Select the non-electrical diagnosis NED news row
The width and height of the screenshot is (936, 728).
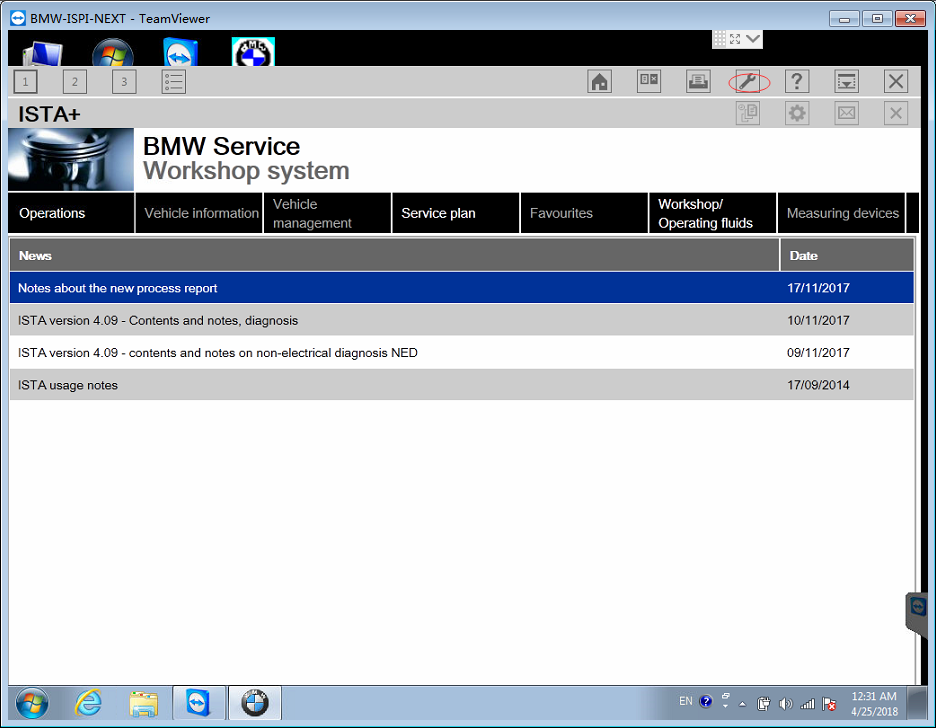461,353
